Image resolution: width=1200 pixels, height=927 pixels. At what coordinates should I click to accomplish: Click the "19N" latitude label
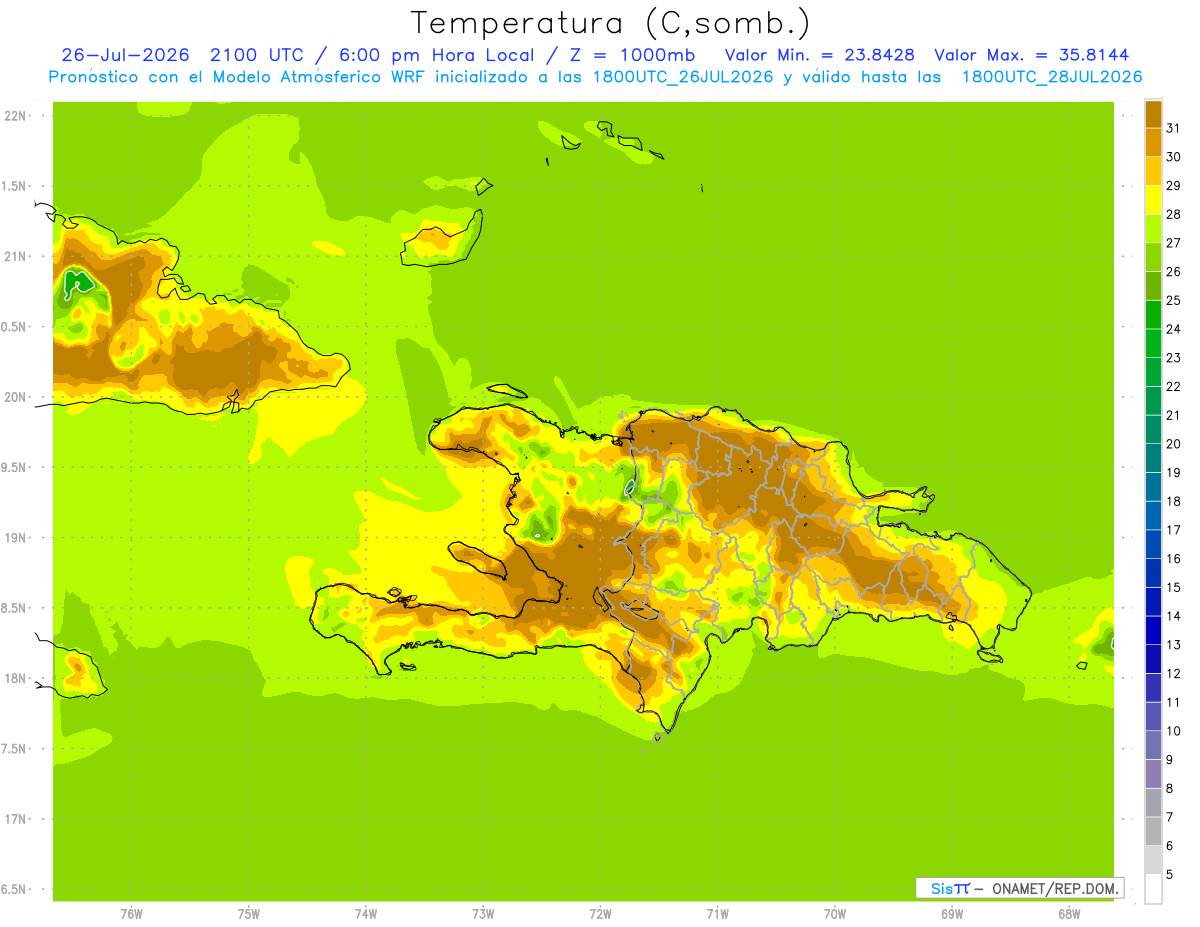click(15, 538)
